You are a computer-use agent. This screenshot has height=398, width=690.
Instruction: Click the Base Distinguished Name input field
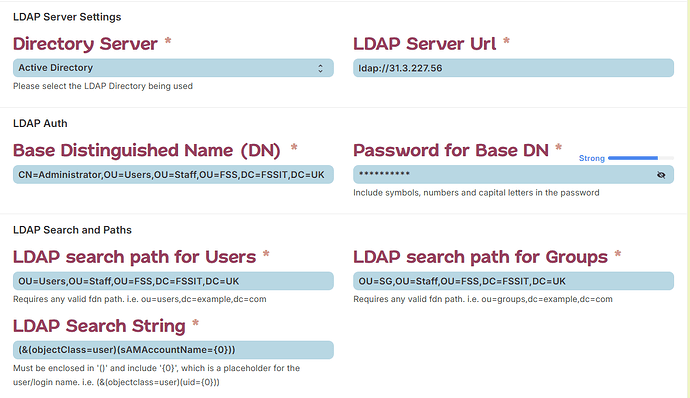click(x=173, y=174)
